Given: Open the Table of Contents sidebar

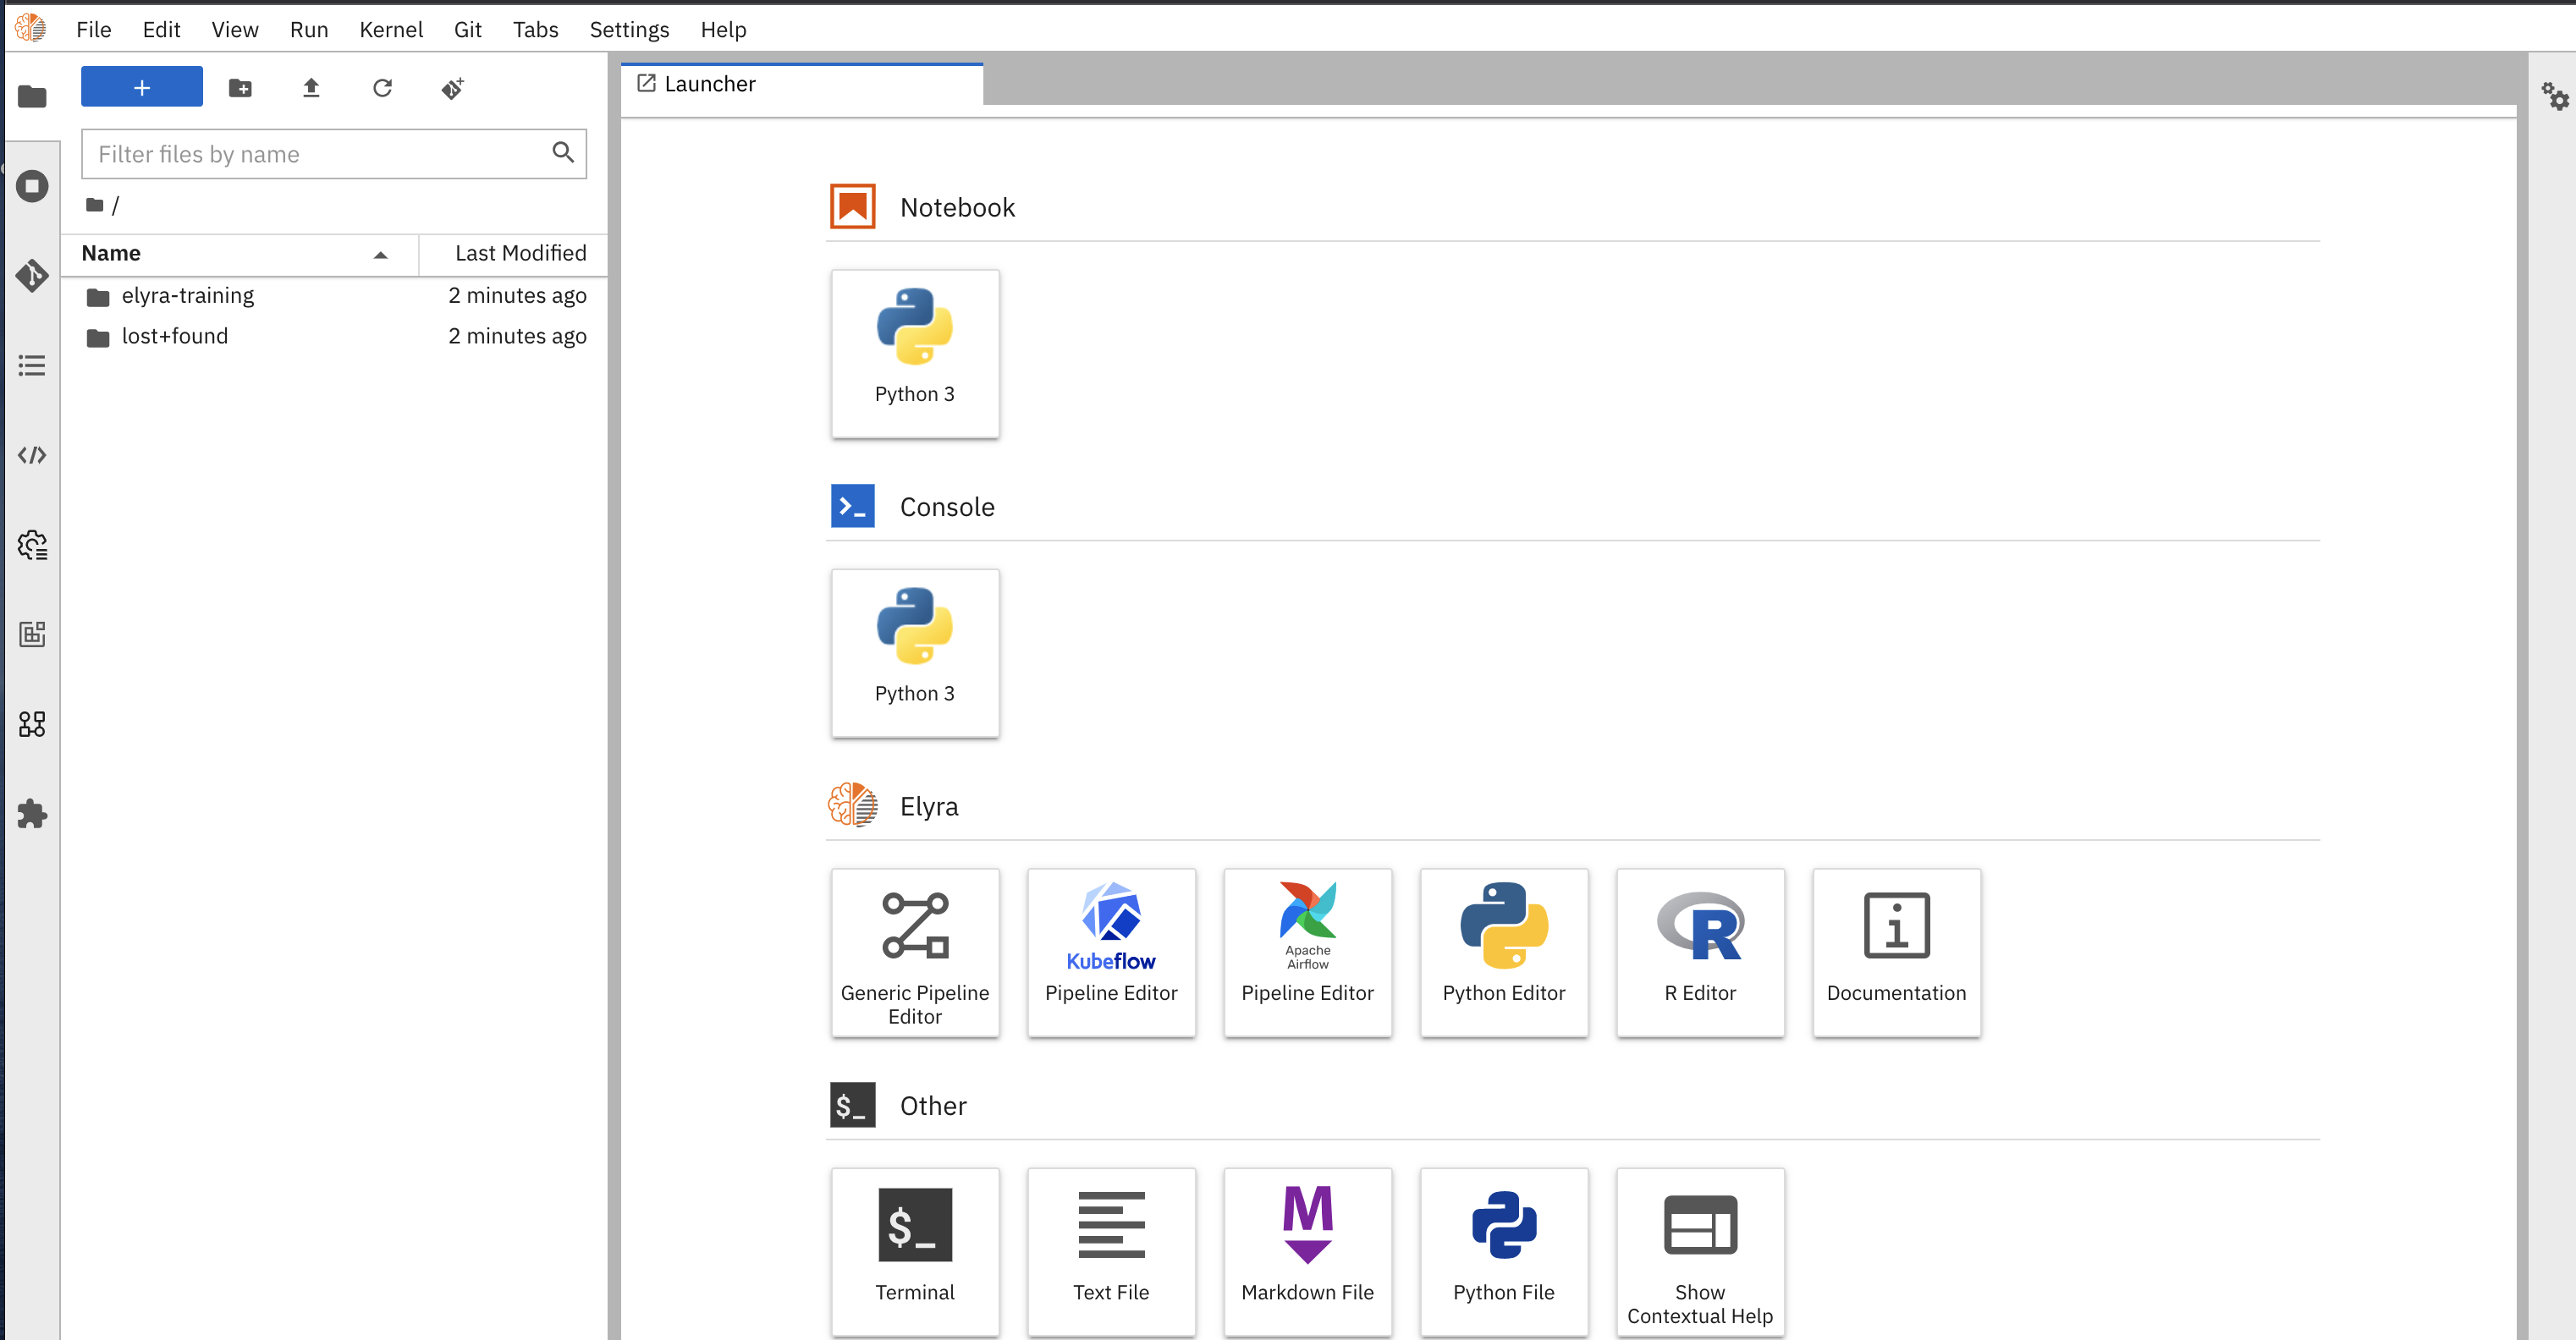Looking at the screenshot, I should coord(32,365).
